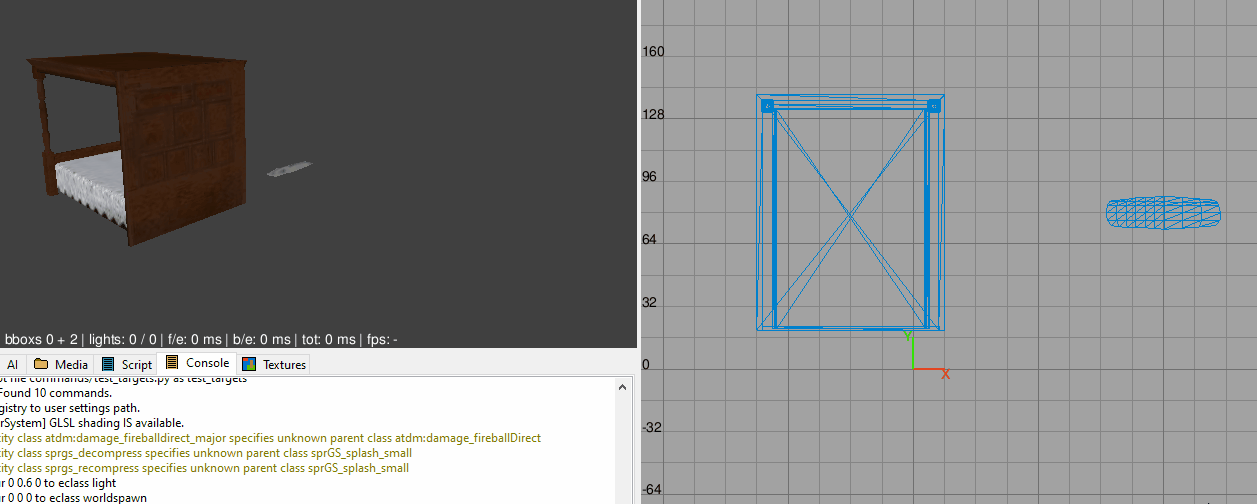Screen dimensions: 1257x504
Task: Switch to the AI tab
Action: [x=13, y=365]
